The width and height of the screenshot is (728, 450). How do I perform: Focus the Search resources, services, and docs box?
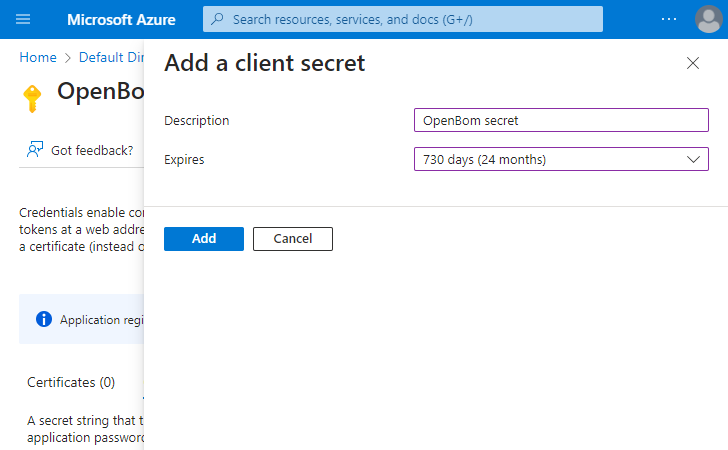pyautogui.click(x=403, y=19)
